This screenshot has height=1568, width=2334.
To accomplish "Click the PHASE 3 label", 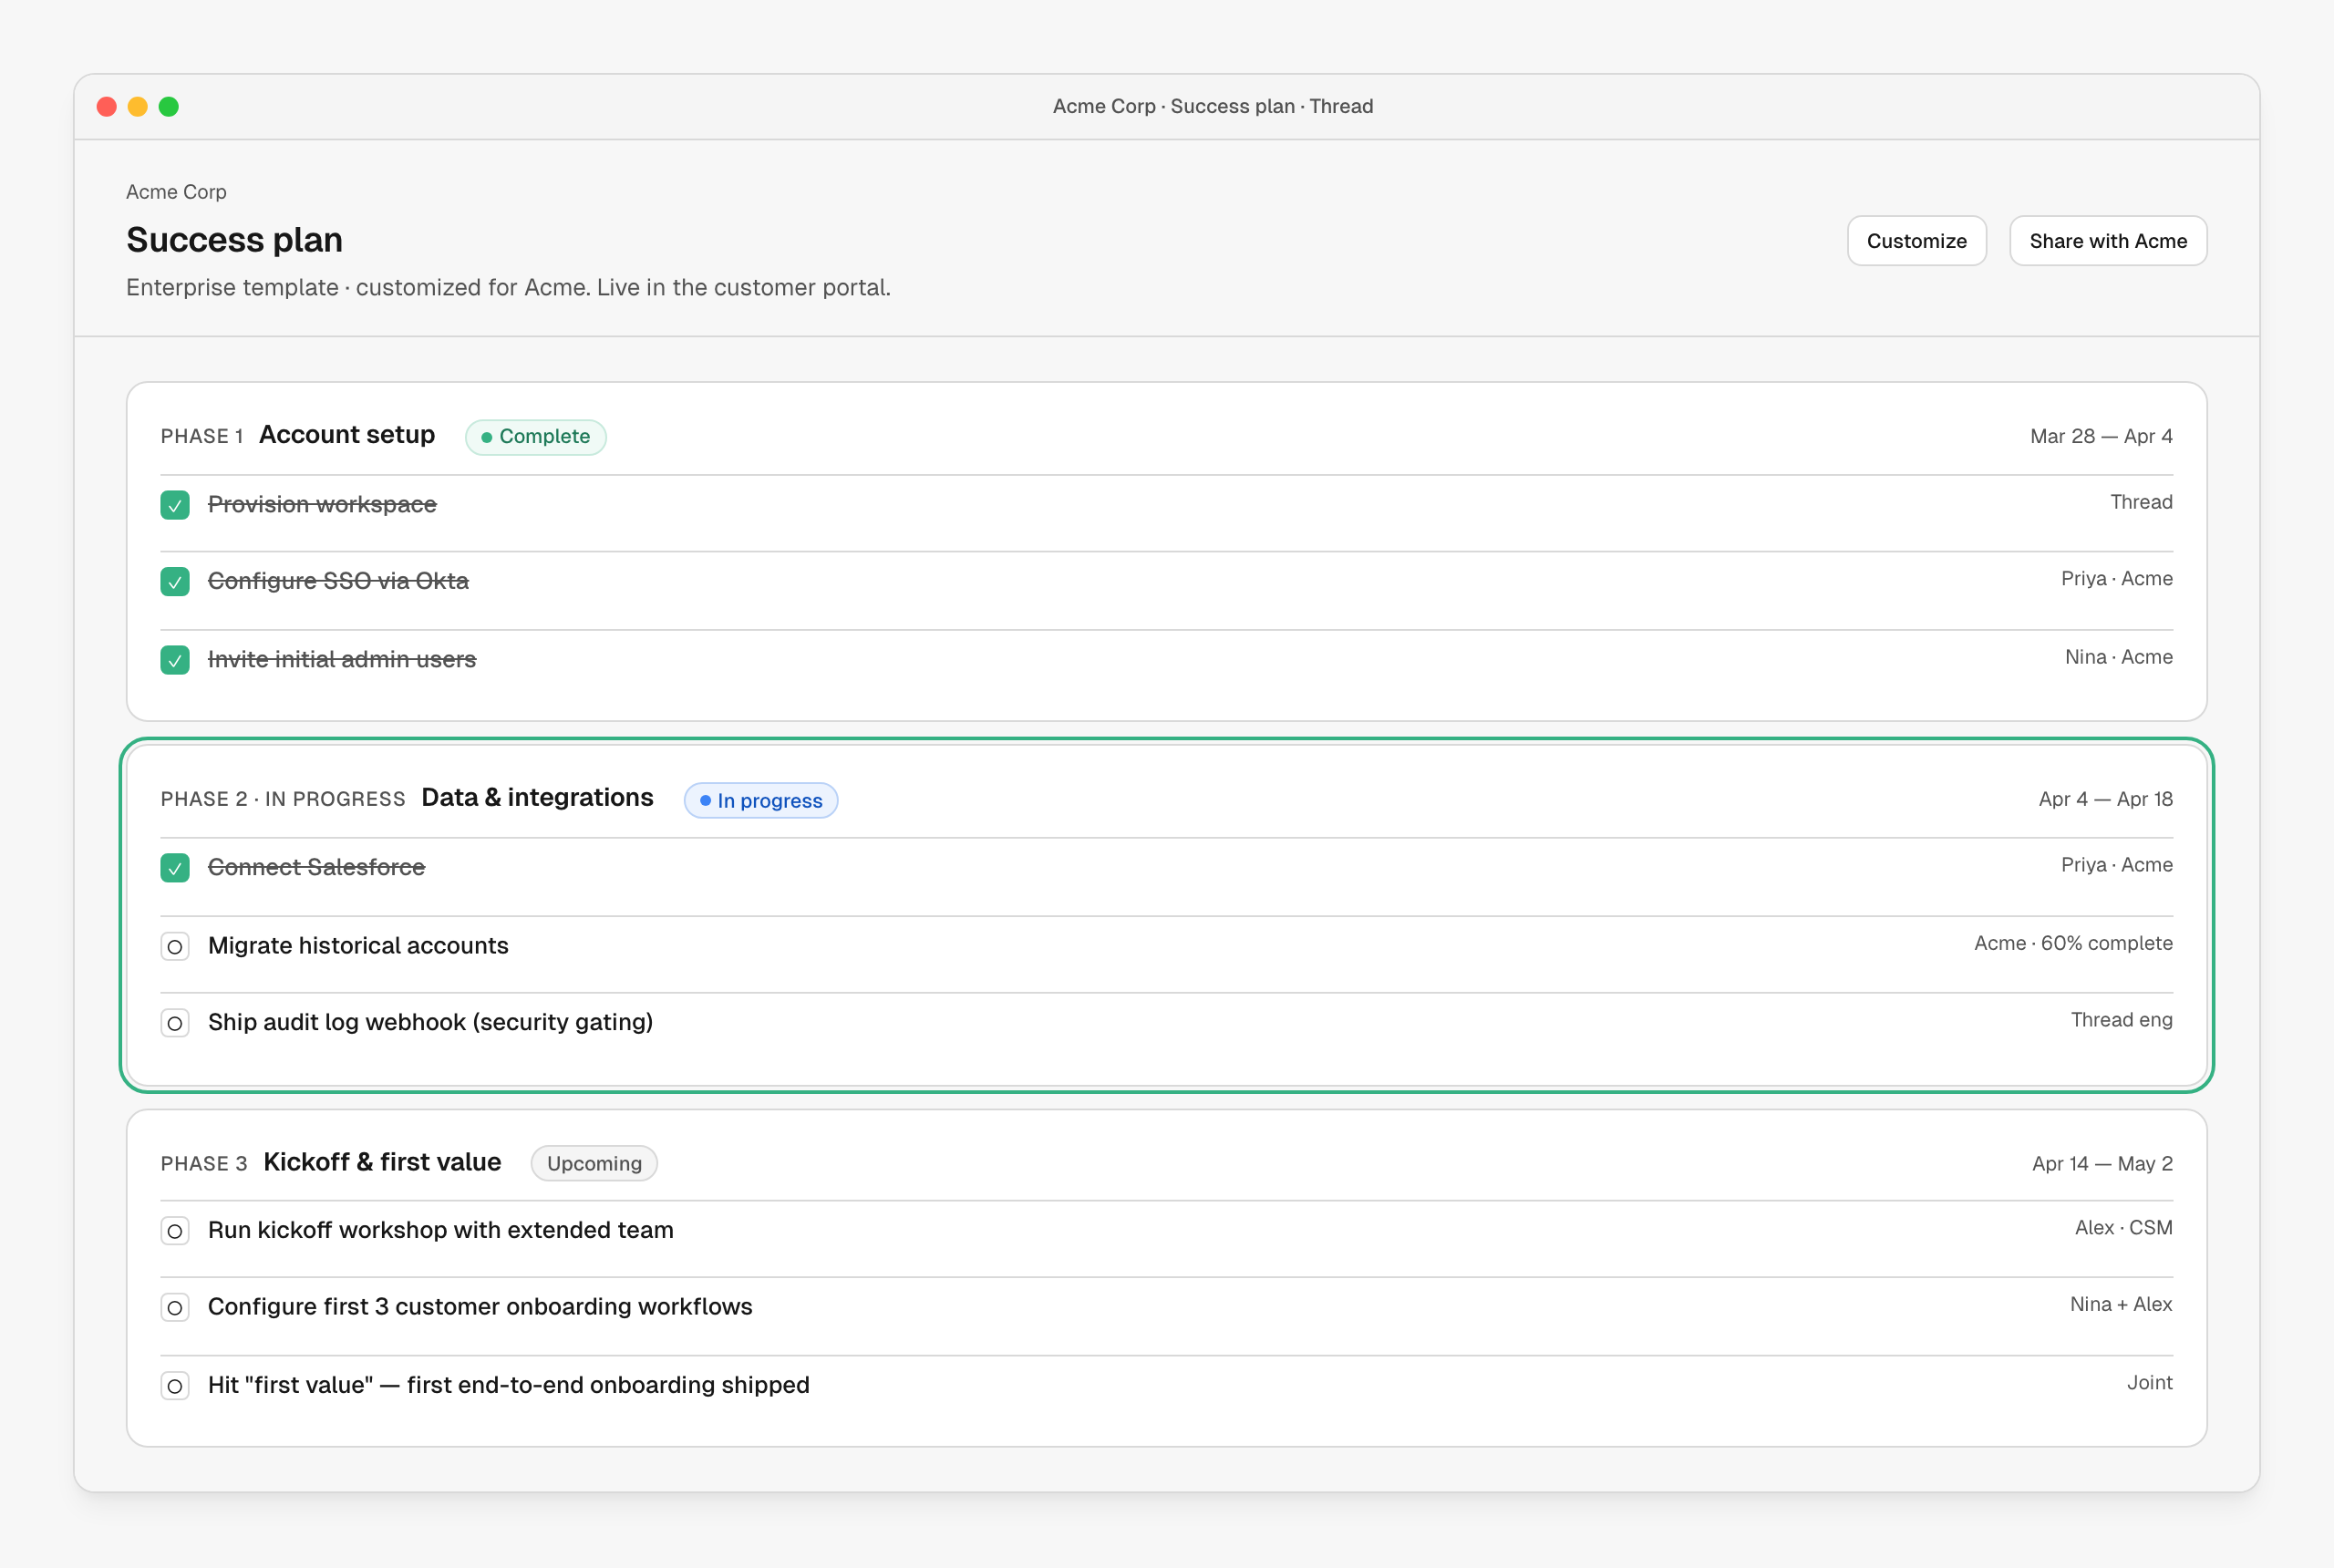I will (x=204, y=1164).
